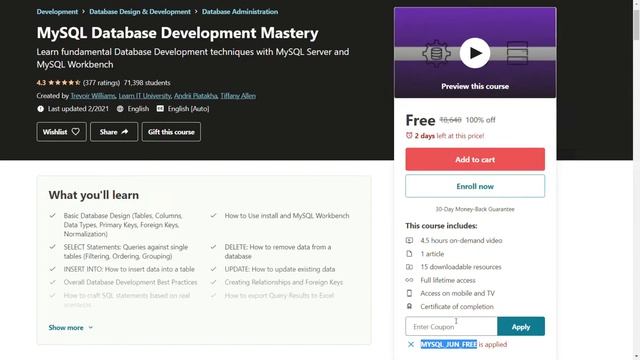The height and width of the screenshot is (360, 640).
Task: Open the Development breadcrumb link
Action: pyautogui.click(x=57, y=12)
